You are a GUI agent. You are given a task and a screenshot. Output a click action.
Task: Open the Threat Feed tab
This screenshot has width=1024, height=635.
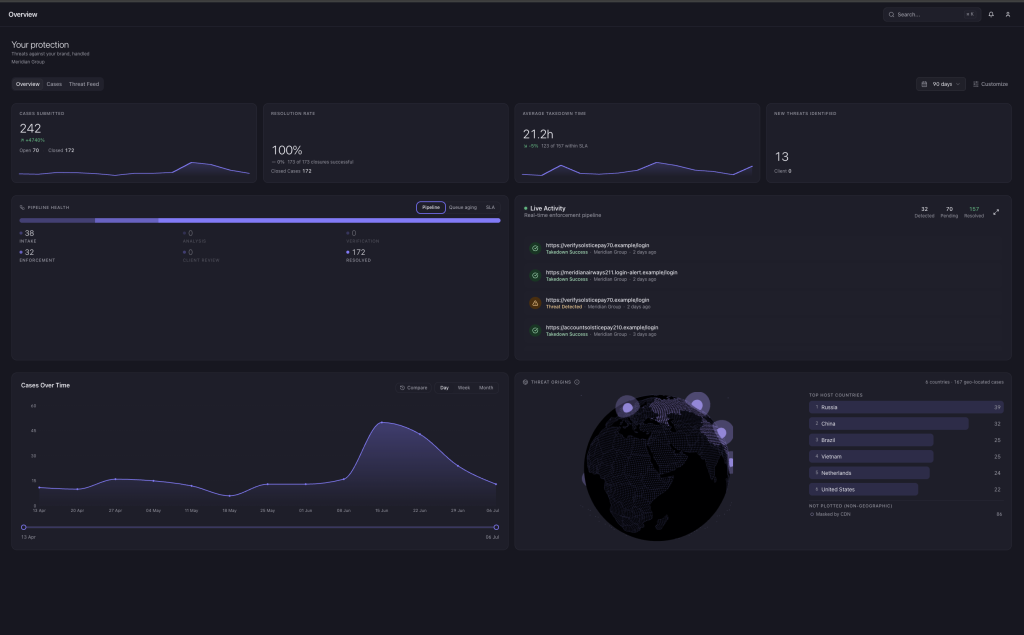pos(84,84)
